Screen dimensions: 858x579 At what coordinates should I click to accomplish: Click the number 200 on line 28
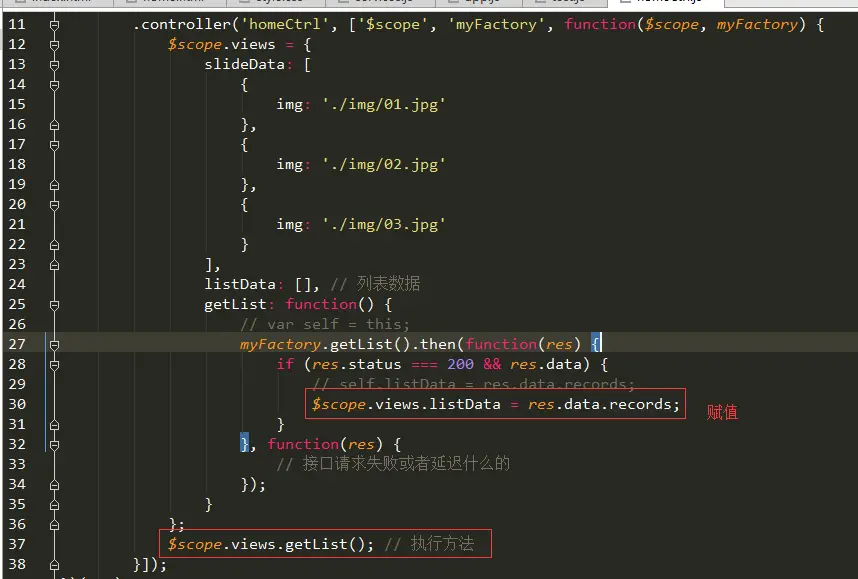click(461, 364)
